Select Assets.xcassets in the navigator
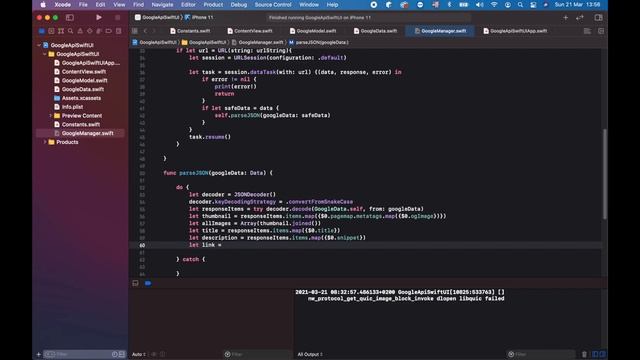 81,98
